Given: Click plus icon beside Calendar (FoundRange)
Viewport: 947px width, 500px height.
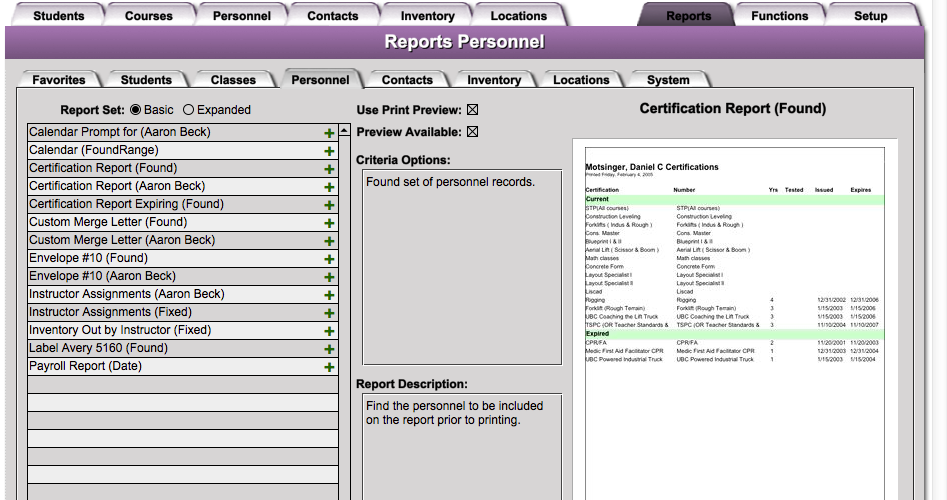Looking at the screenshot, I should [329, 152].
